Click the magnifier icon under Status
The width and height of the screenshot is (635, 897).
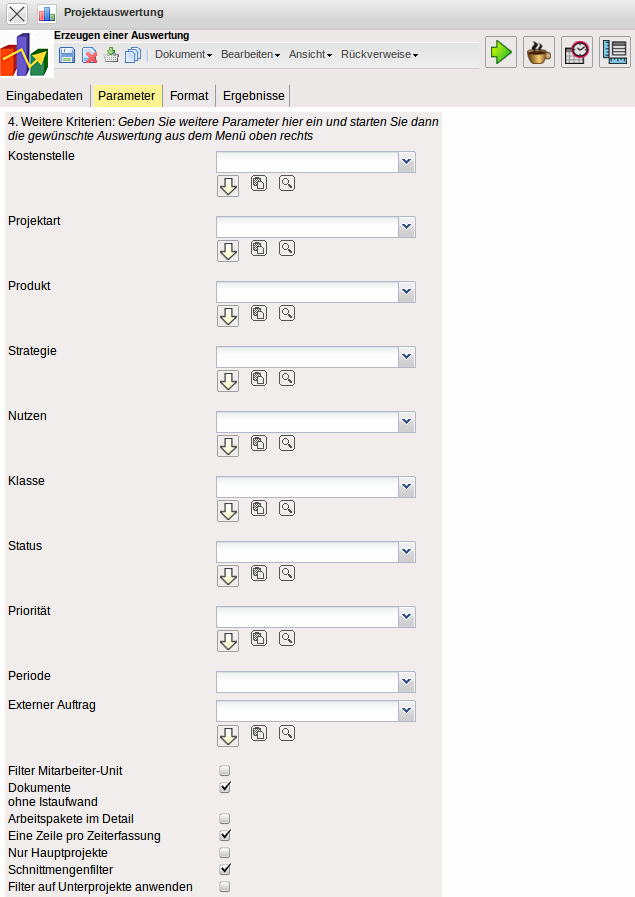tap(287, 573)
